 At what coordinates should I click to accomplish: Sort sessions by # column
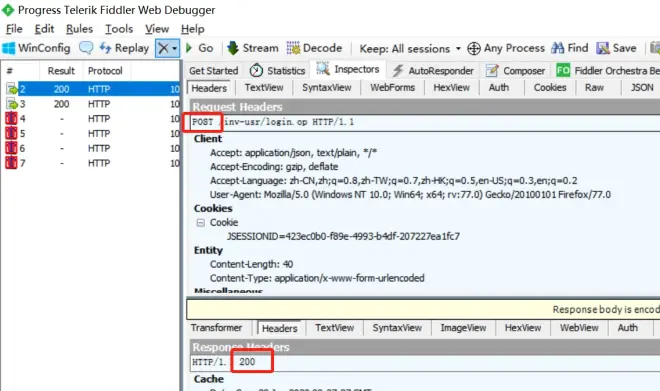point(21,71)
